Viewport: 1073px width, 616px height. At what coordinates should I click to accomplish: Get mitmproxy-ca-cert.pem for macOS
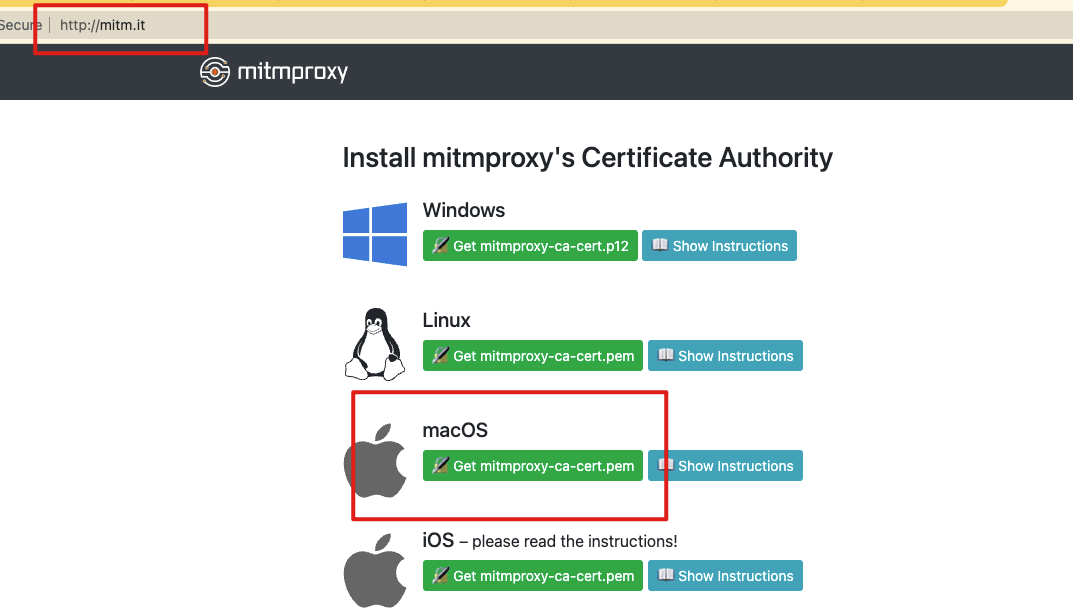[533, 465]
